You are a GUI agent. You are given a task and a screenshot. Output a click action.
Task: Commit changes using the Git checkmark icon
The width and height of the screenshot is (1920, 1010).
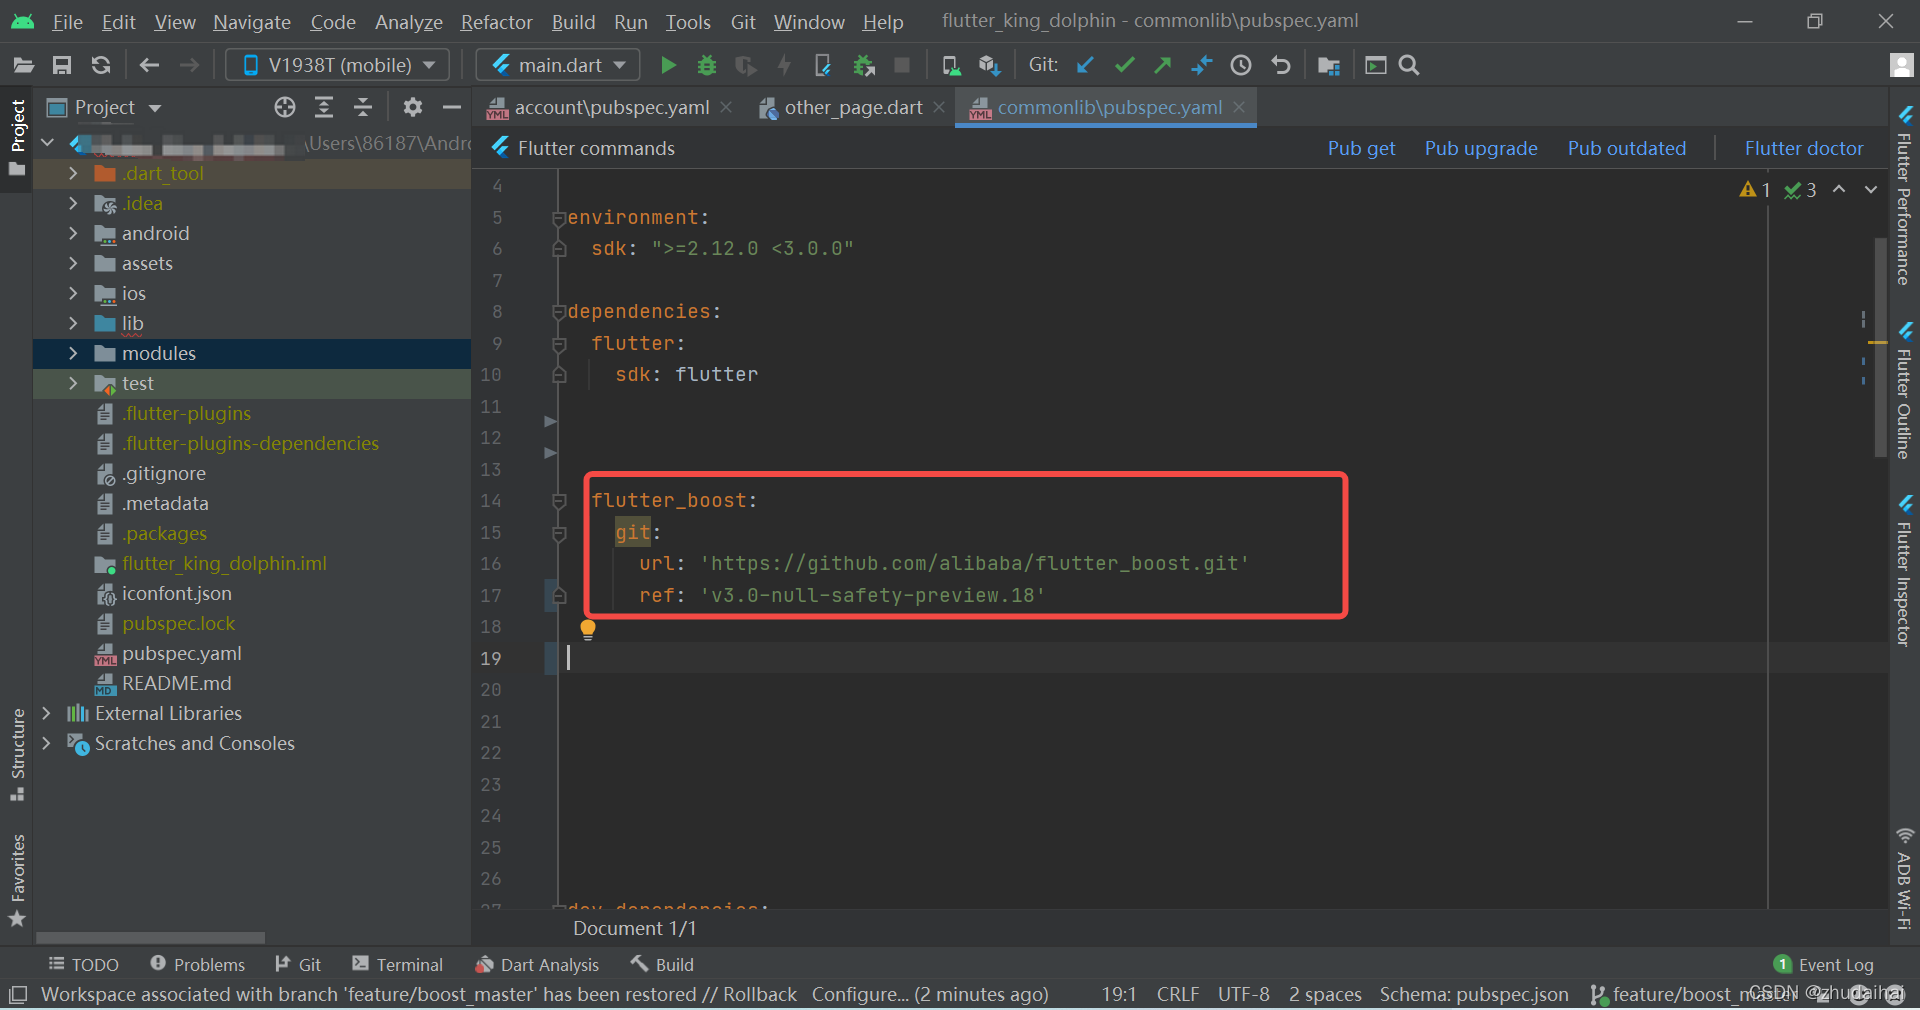pos(1123,65)
